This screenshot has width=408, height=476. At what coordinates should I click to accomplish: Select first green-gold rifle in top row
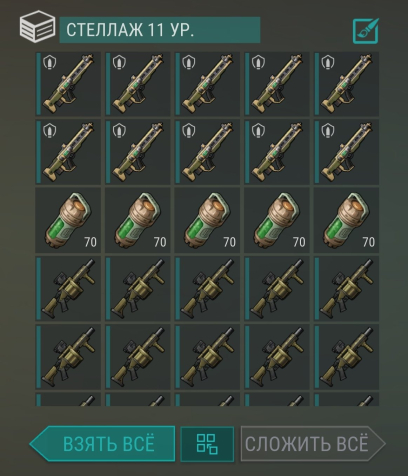68,84
